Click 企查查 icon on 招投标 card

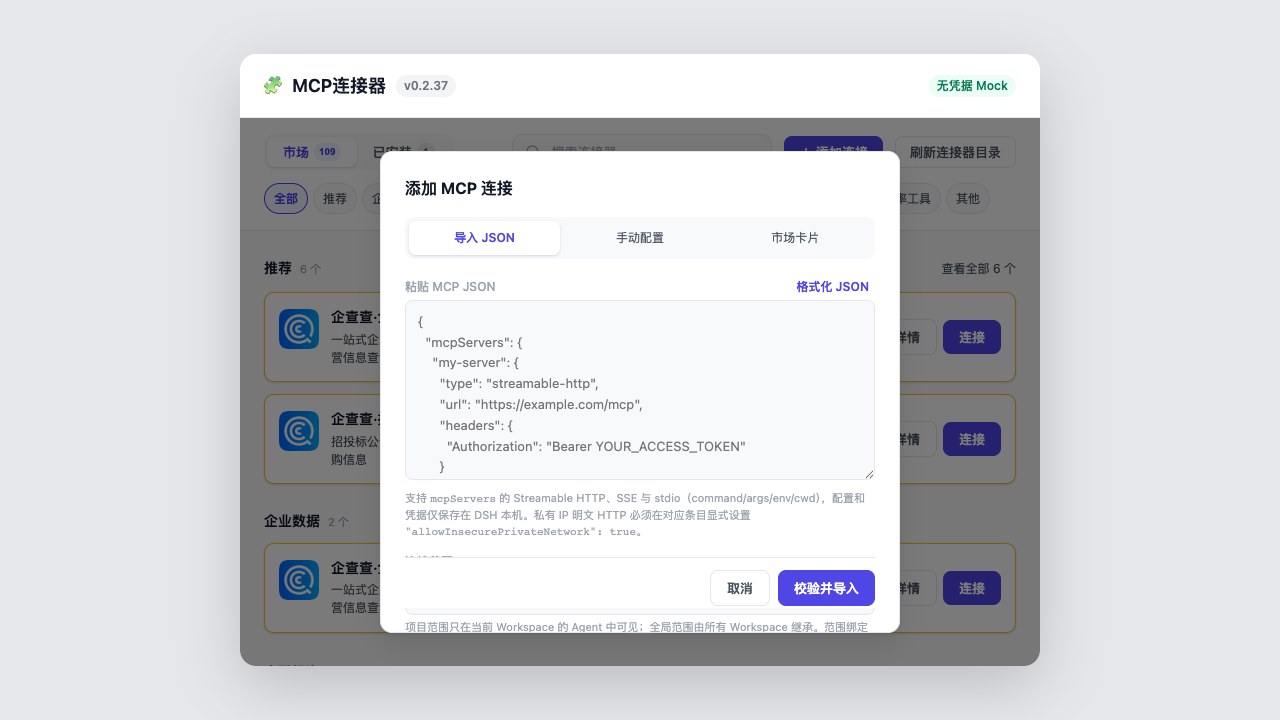[x=299, y=431]
